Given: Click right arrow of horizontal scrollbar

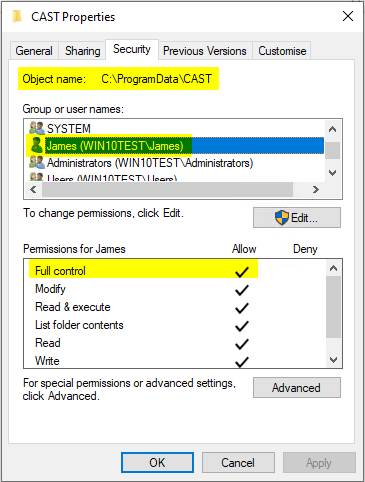Looking at the screenshot, I should pyautogui.click(x=316, y=190).
